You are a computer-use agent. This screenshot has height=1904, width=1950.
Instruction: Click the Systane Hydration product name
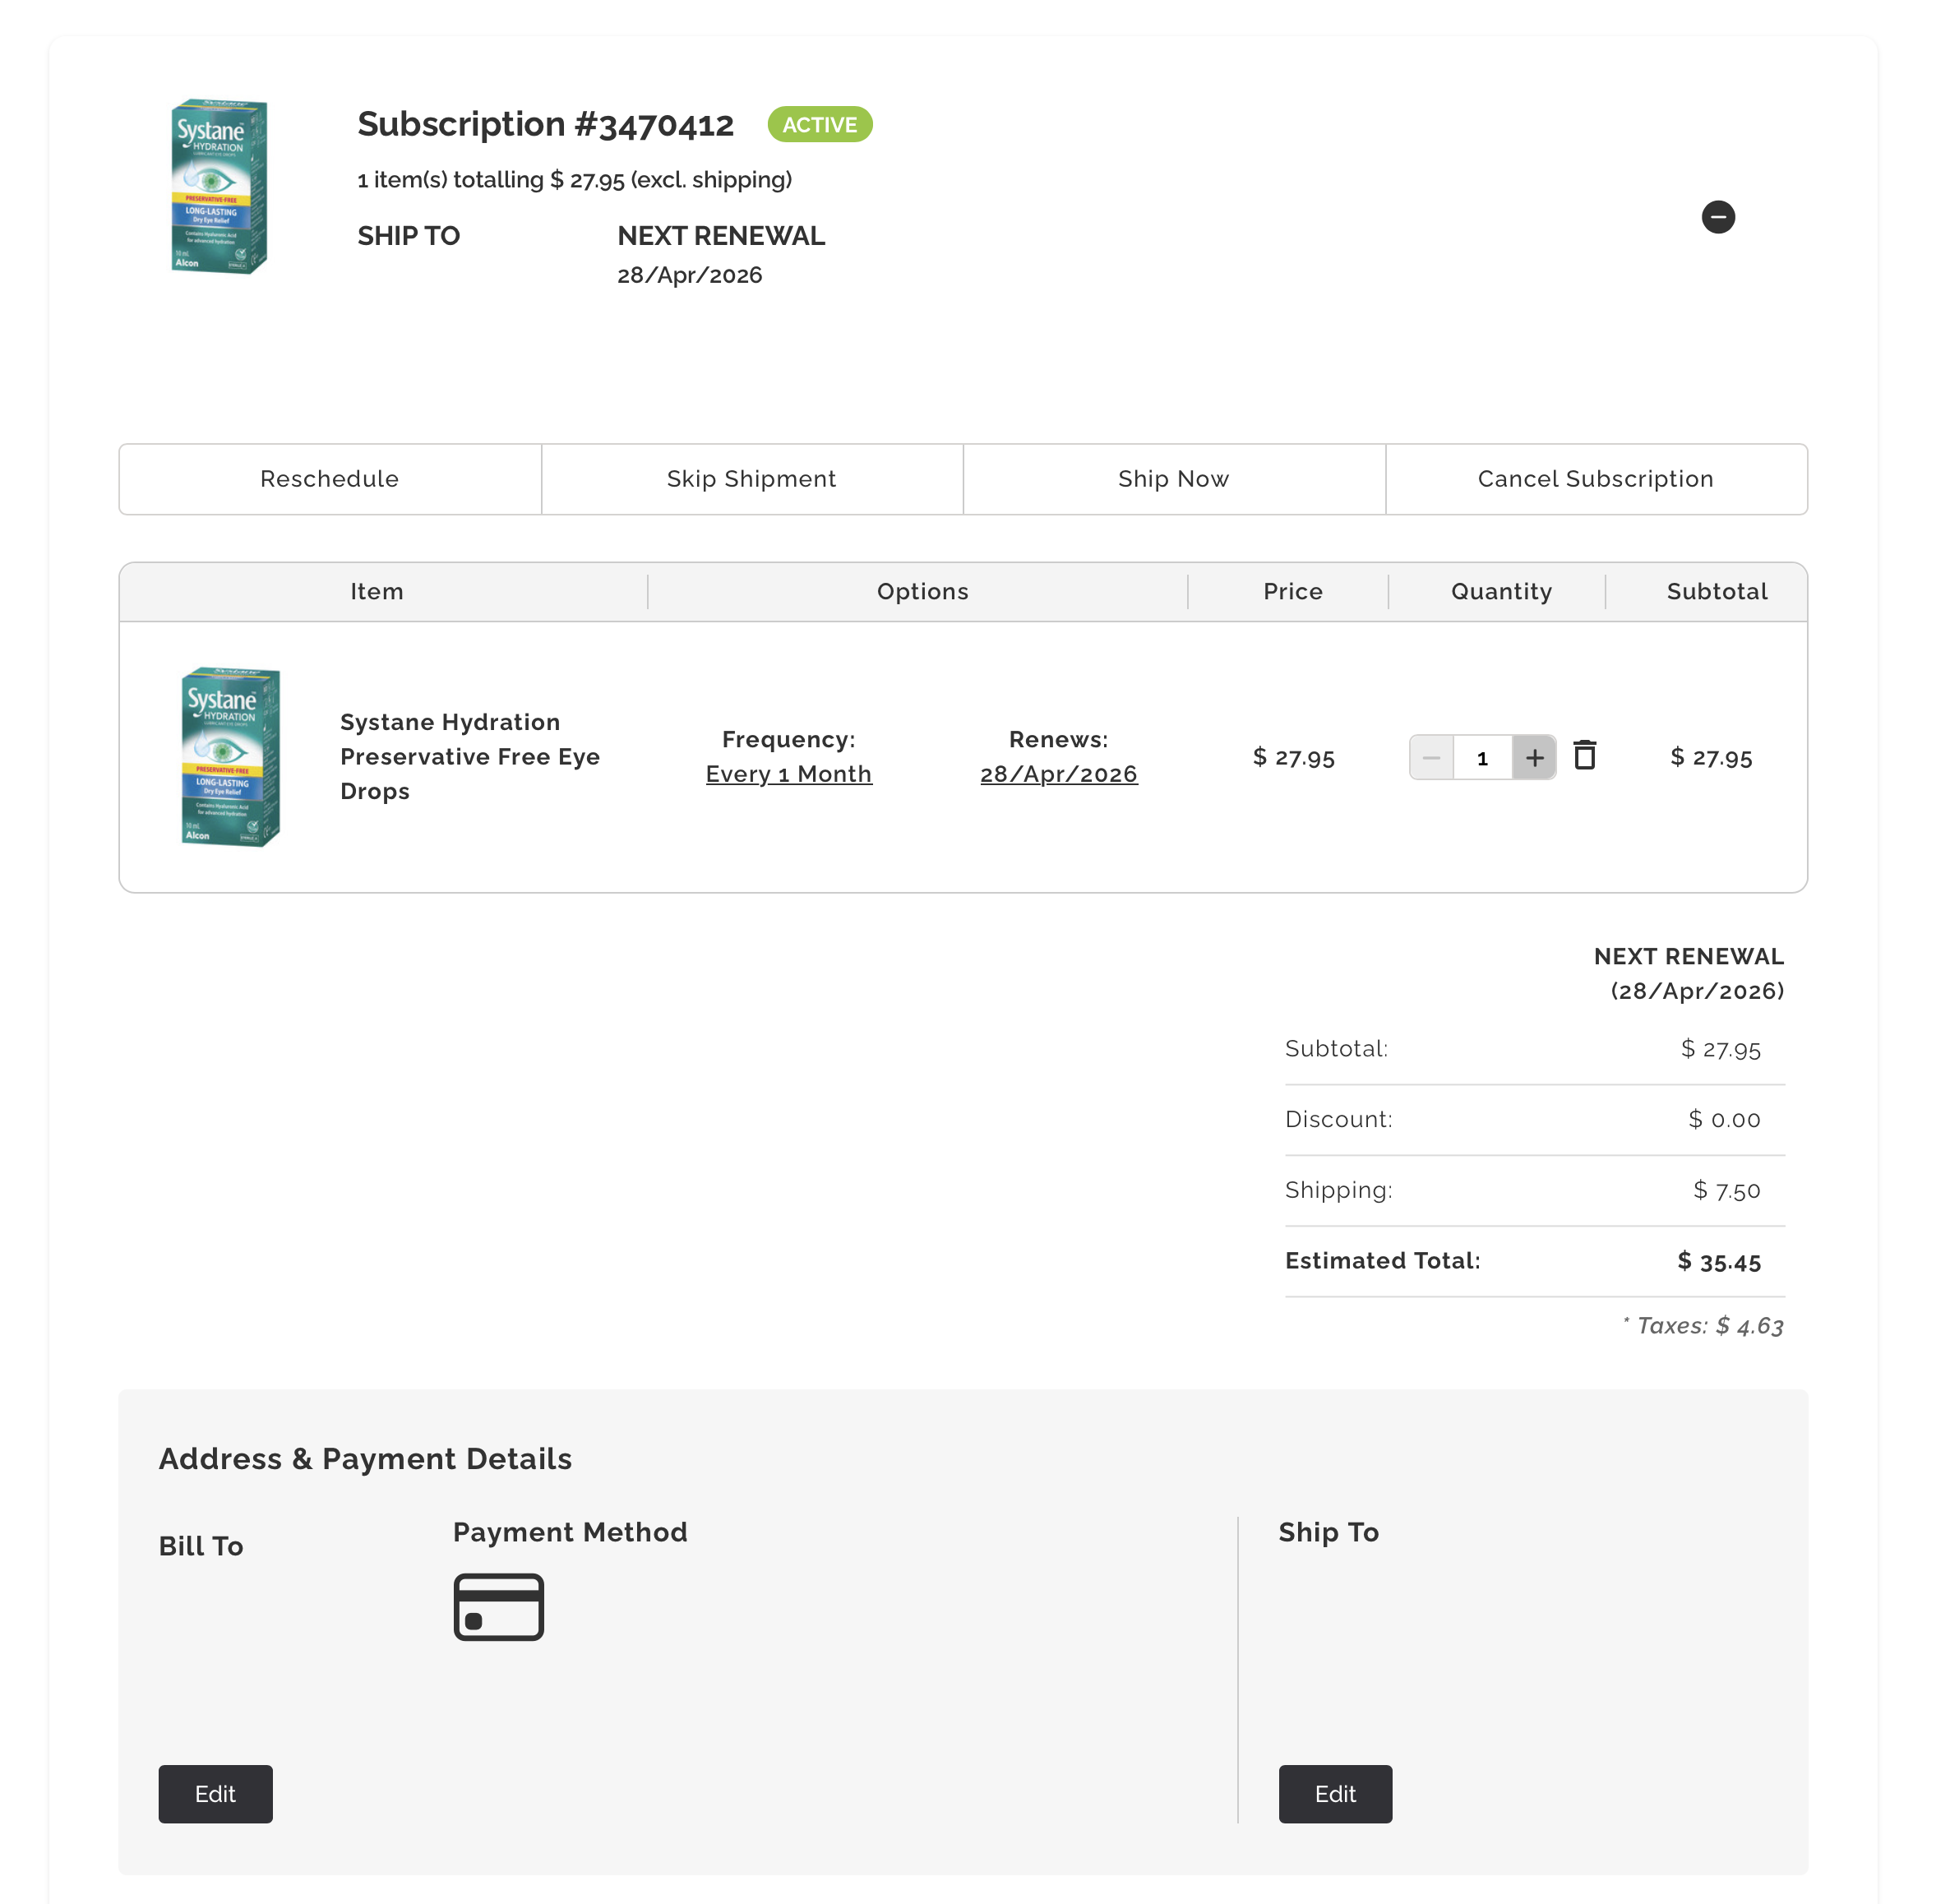click(469, 756)
